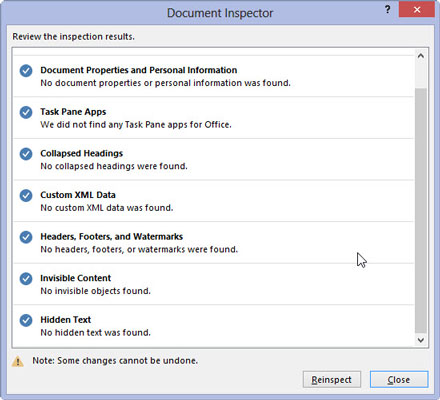Click the Document Properties checkmark icon
The height and width of the screenshot is (400, 440).
(26, 71)
